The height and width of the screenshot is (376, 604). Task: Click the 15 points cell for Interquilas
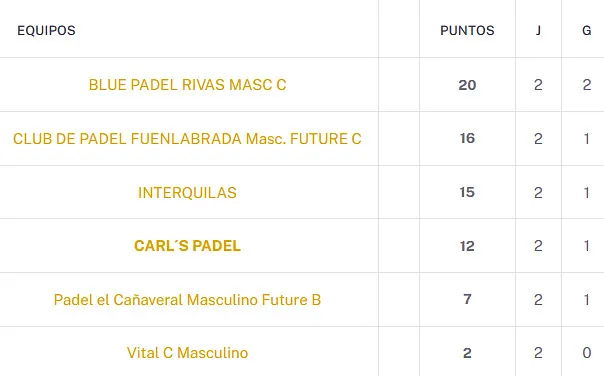(467, 193)
